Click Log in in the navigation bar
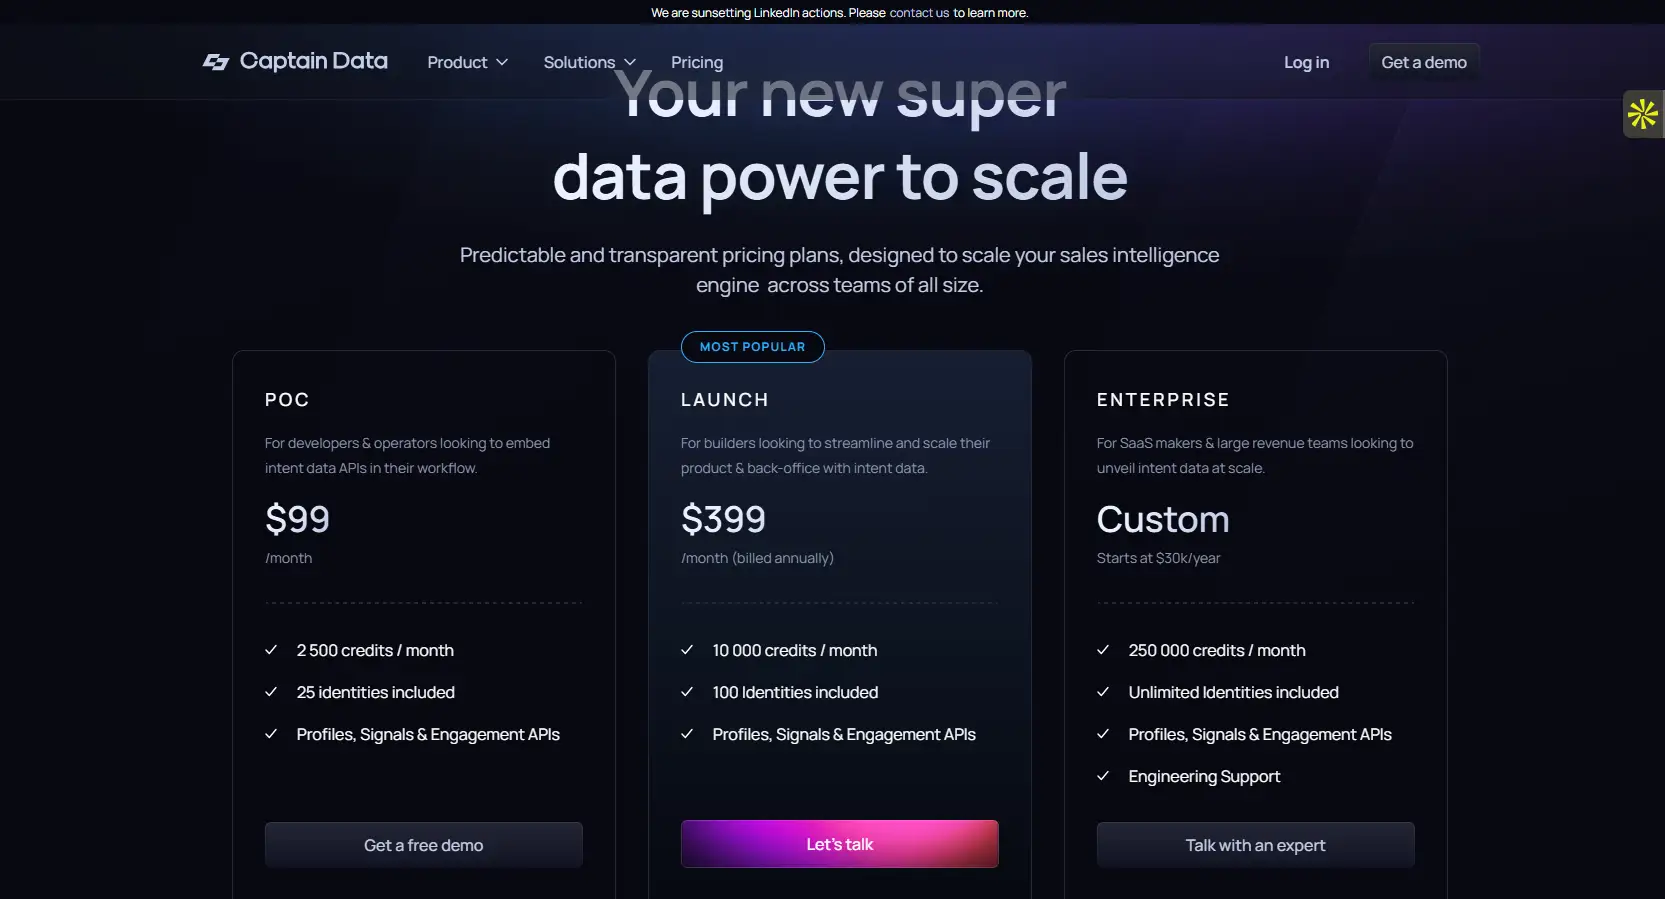The image size is (1665, 899). (1306, 62)
